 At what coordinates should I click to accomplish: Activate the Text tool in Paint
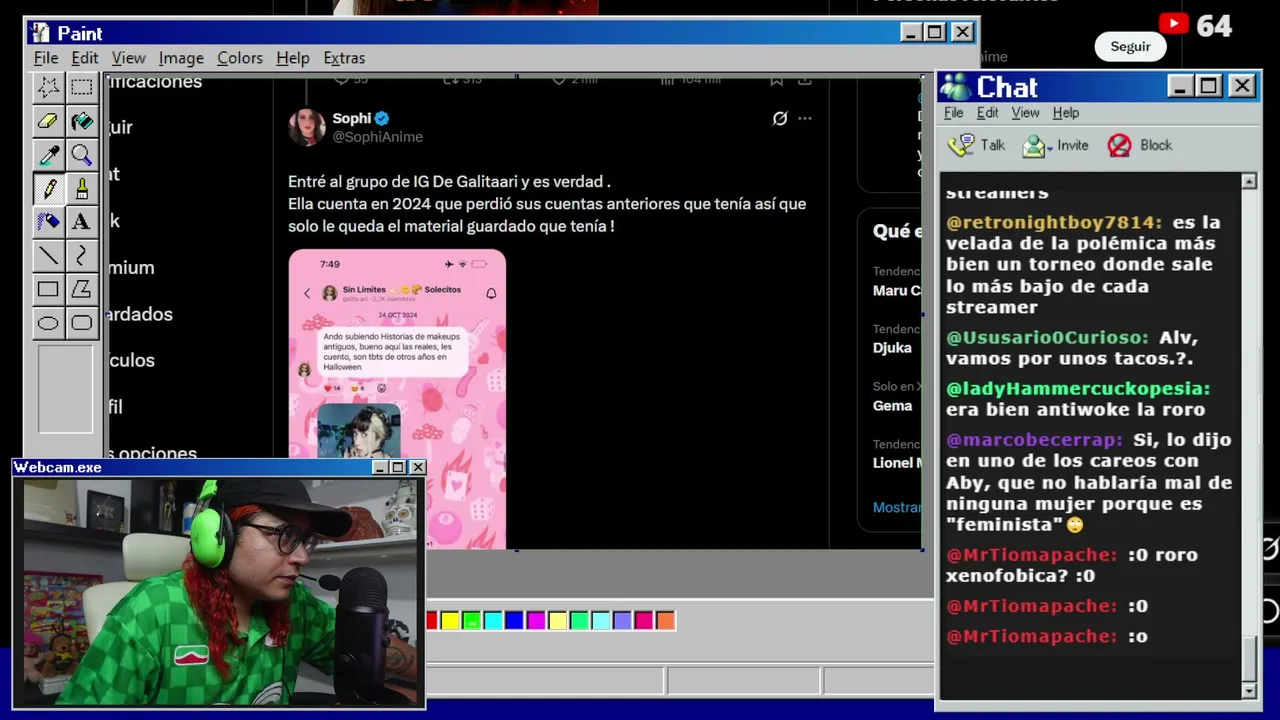coord(81,222)
